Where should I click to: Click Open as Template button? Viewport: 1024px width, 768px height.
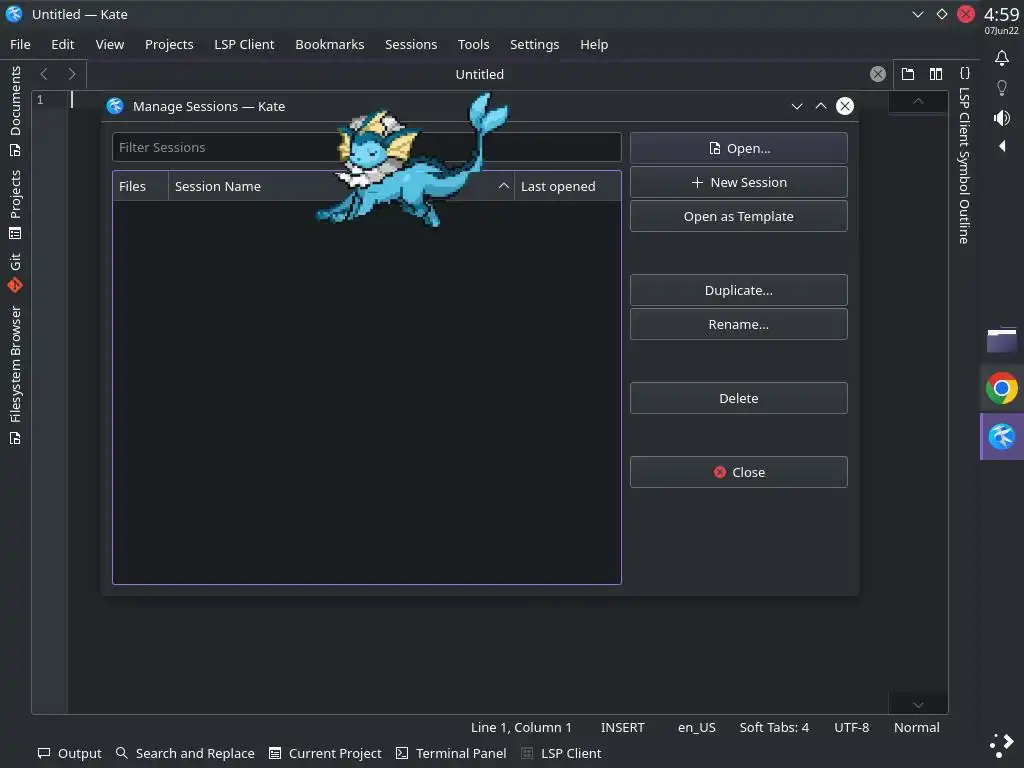[739, 216]
